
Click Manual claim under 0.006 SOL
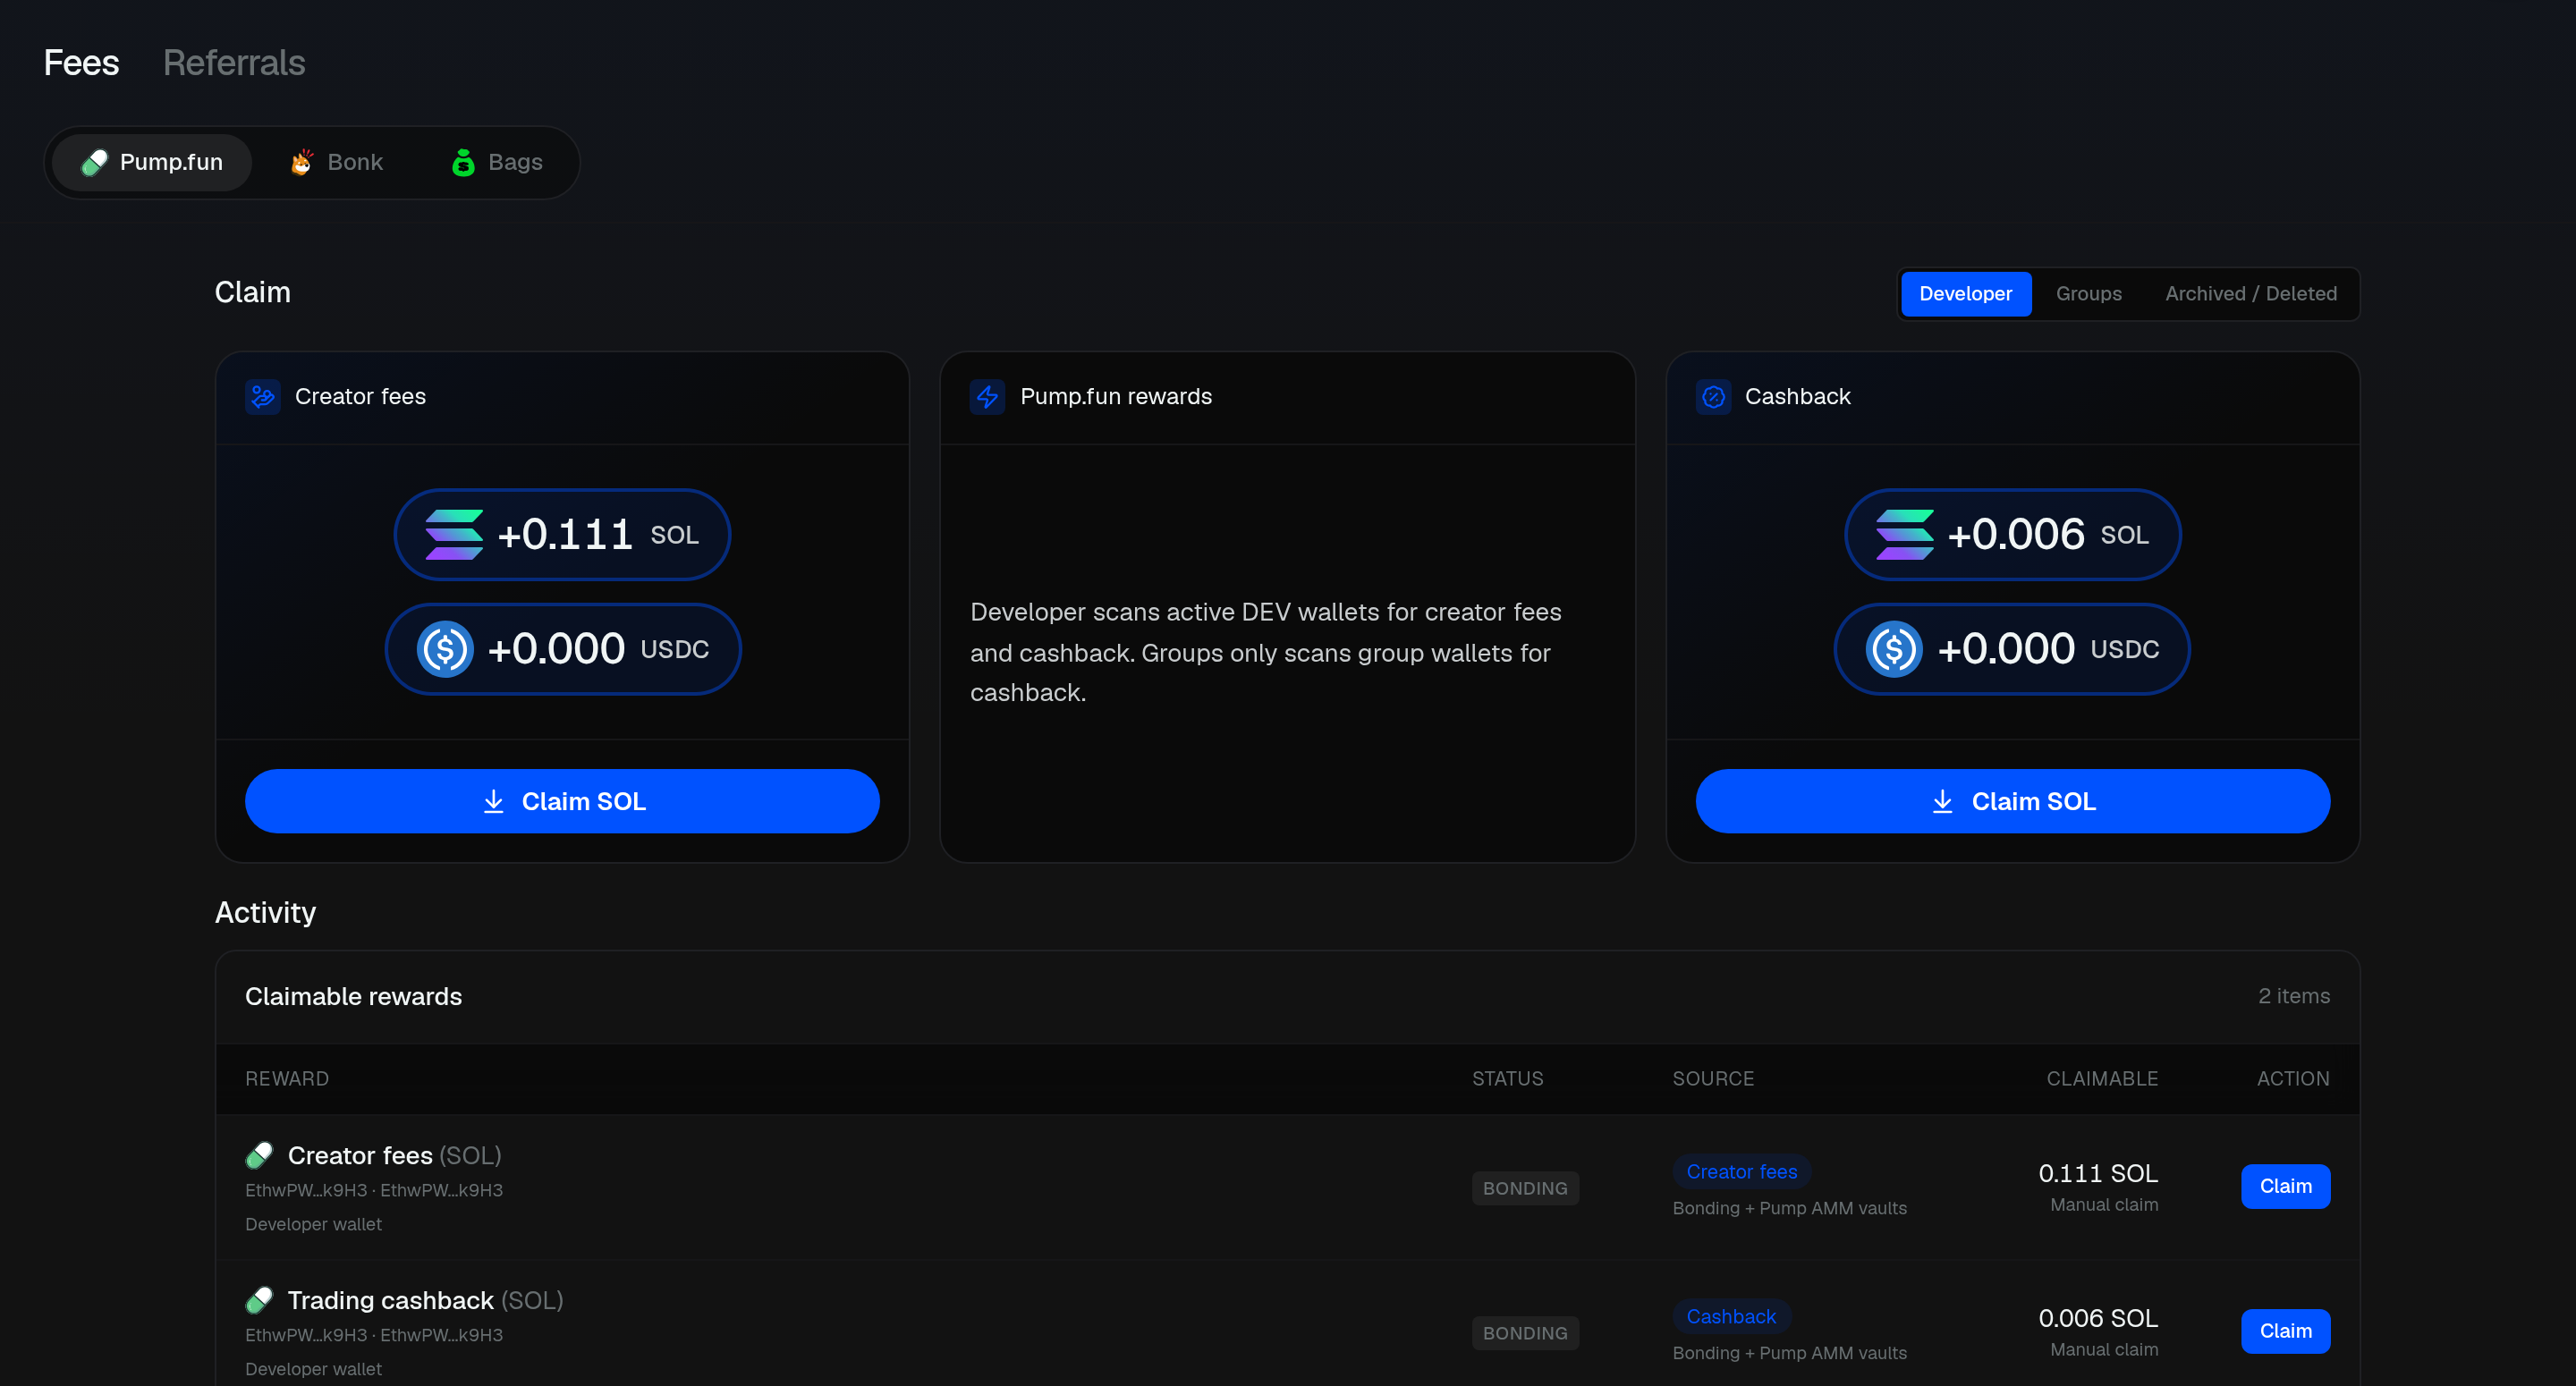(2104, 1350)
